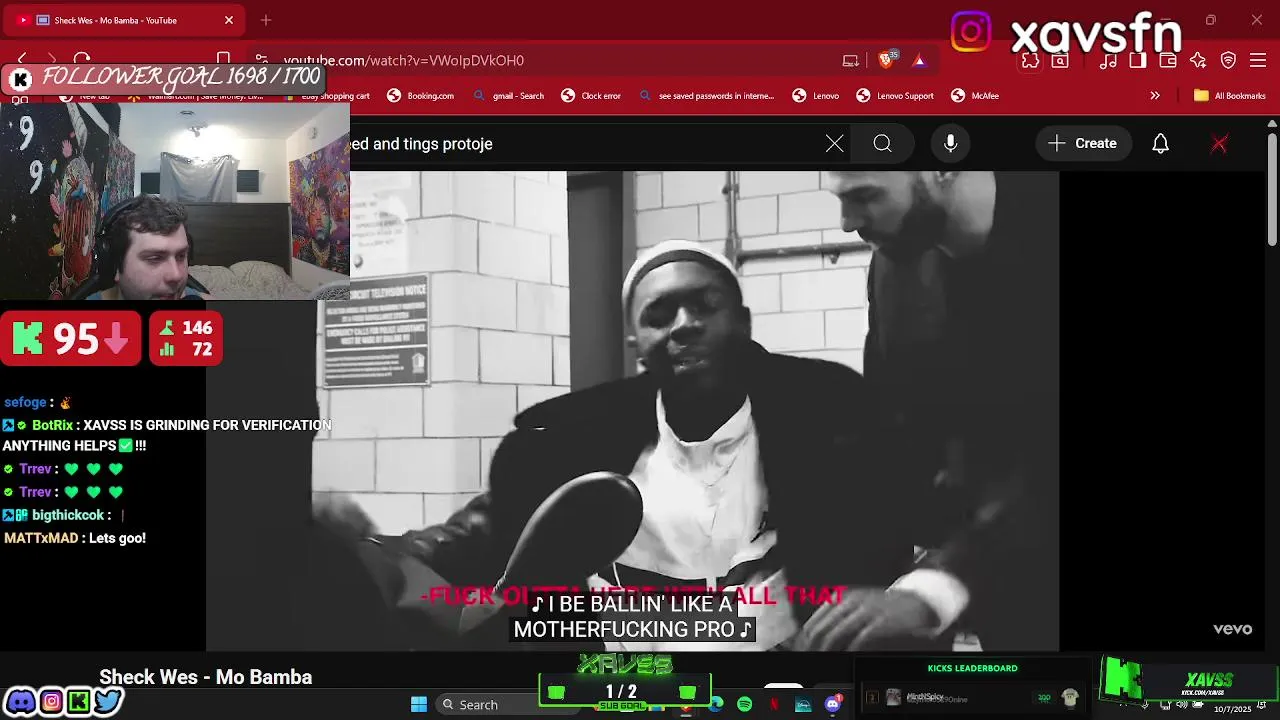The width and height of the screenshot is (1280, 720).
Task: Open the Leo AI sparkle icon
Action: [x=1198, y=60]
